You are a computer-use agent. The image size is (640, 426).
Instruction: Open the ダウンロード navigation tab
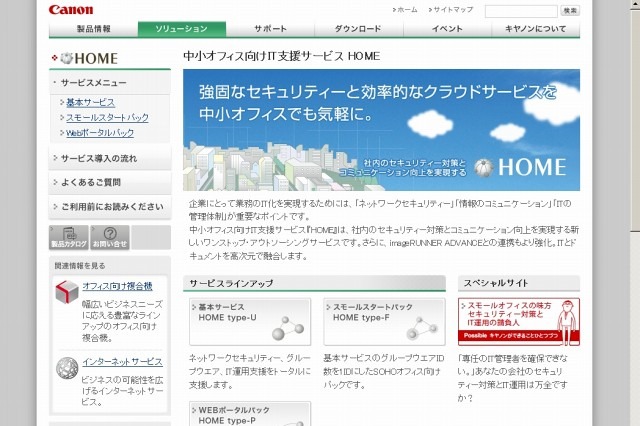click(x=358, y=29)
